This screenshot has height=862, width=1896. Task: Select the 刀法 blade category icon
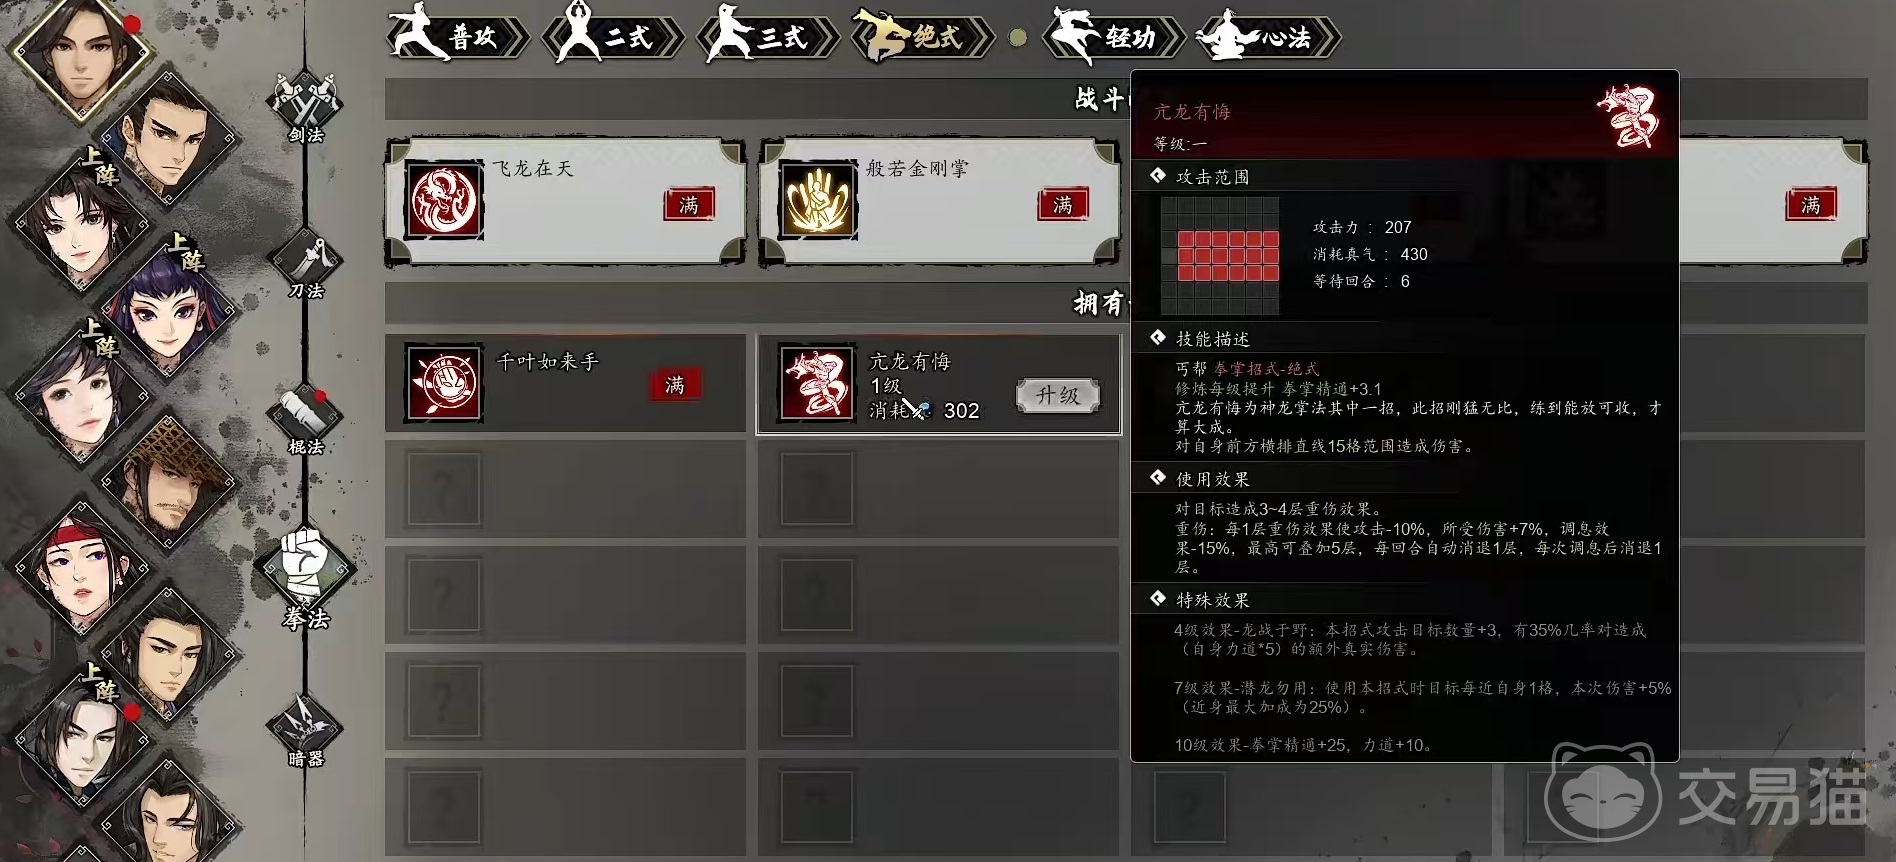305,264
